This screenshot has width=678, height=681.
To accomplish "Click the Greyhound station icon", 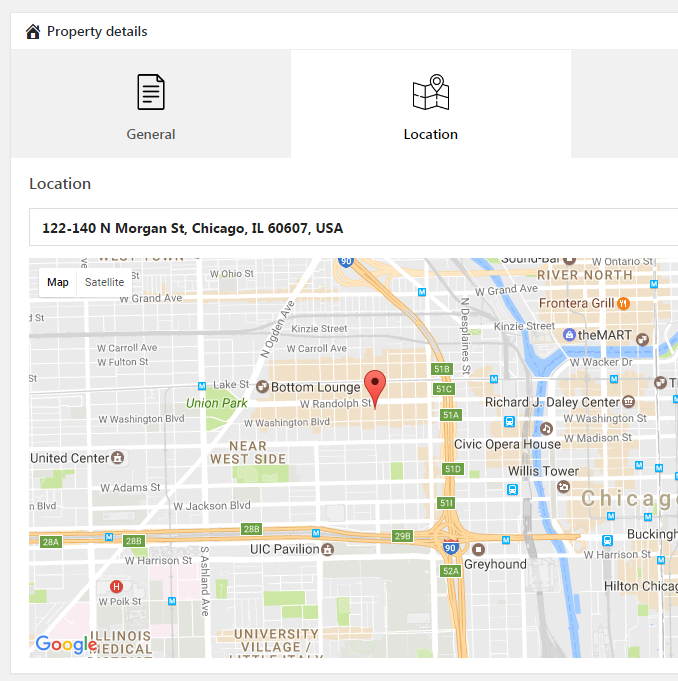I will [x=478, y=549].
